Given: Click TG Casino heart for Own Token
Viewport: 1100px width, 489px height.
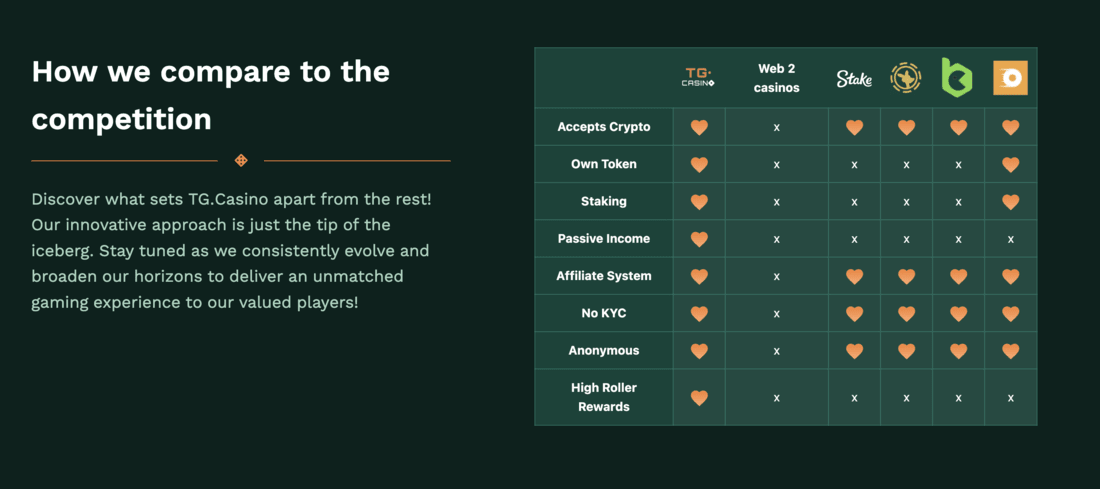Looking at the screenshot, I should 699,165.
